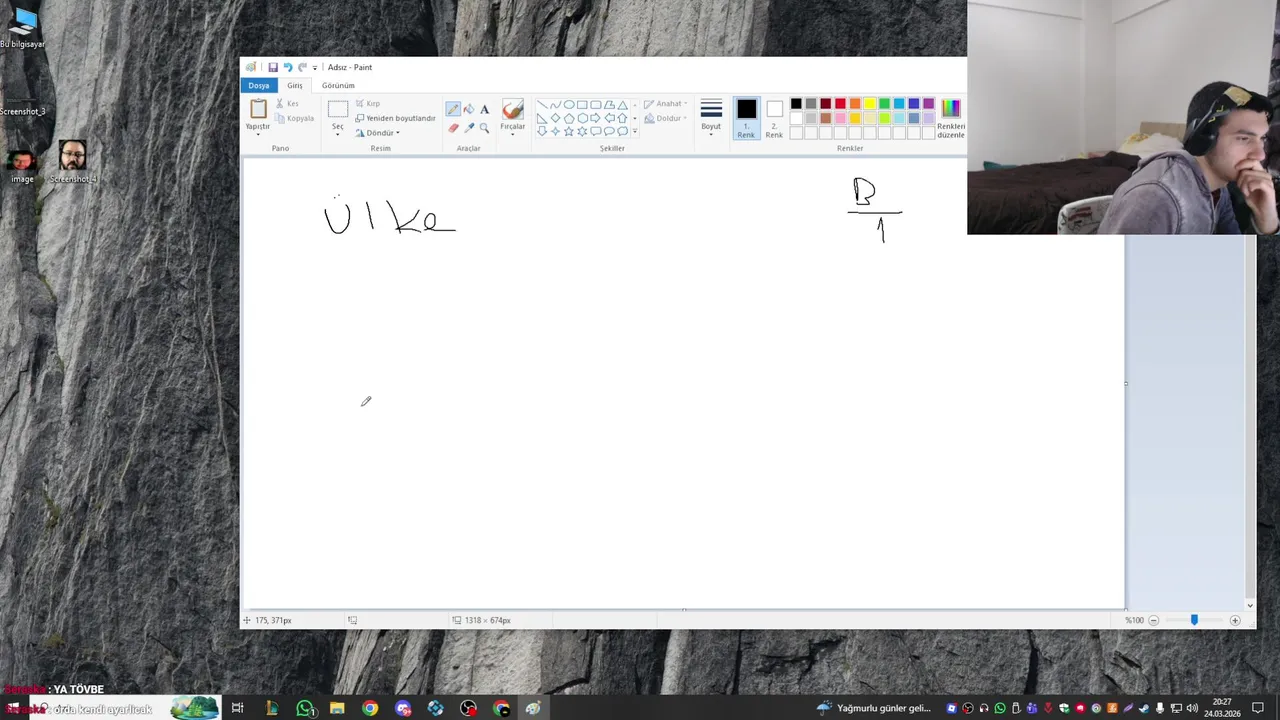The height and width of the screenshot is (720, 1280).
Task: Pick the purple color swatch
Action: click(x=928, y=104)
